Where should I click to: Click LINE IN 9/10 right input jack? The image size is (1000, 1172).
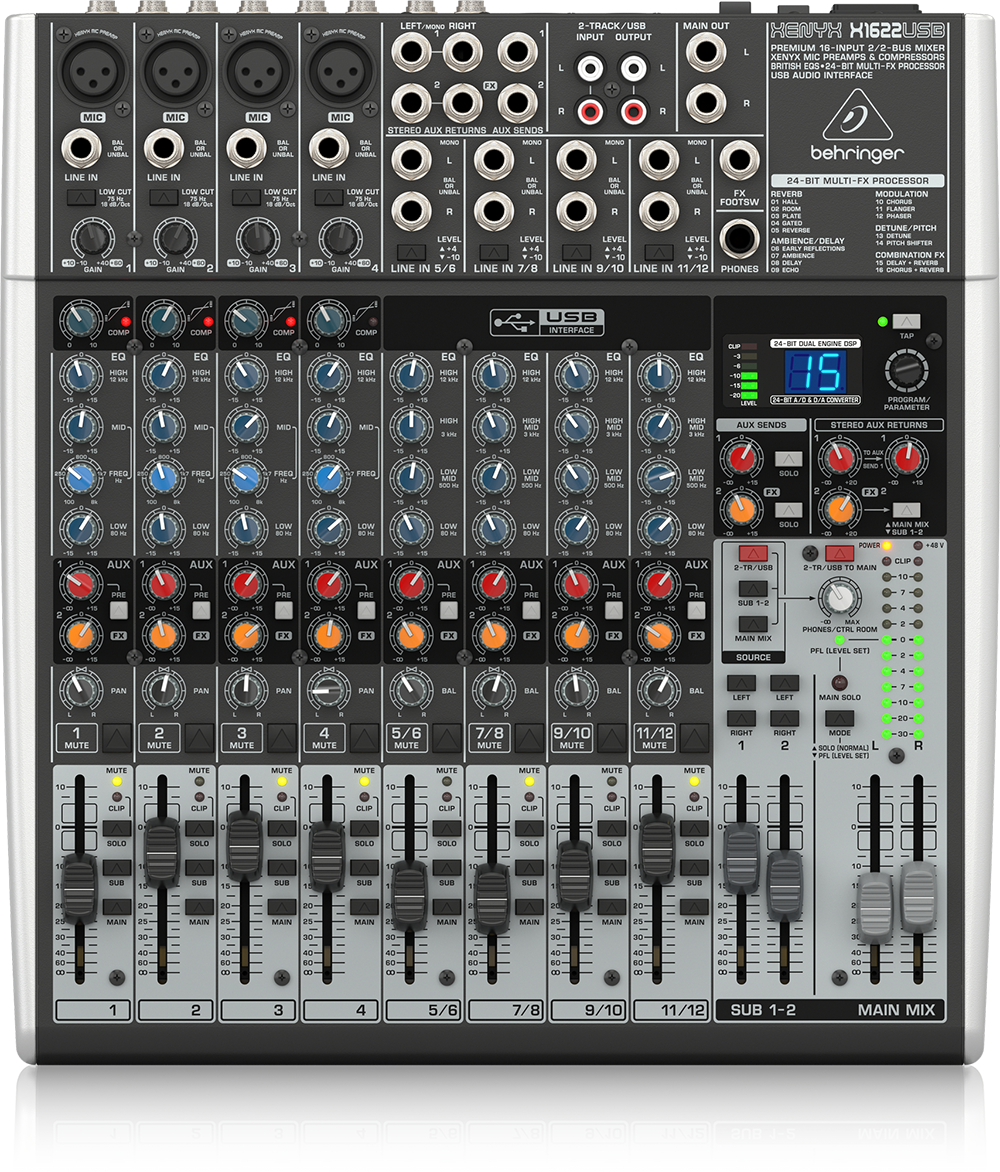[576, 212]
